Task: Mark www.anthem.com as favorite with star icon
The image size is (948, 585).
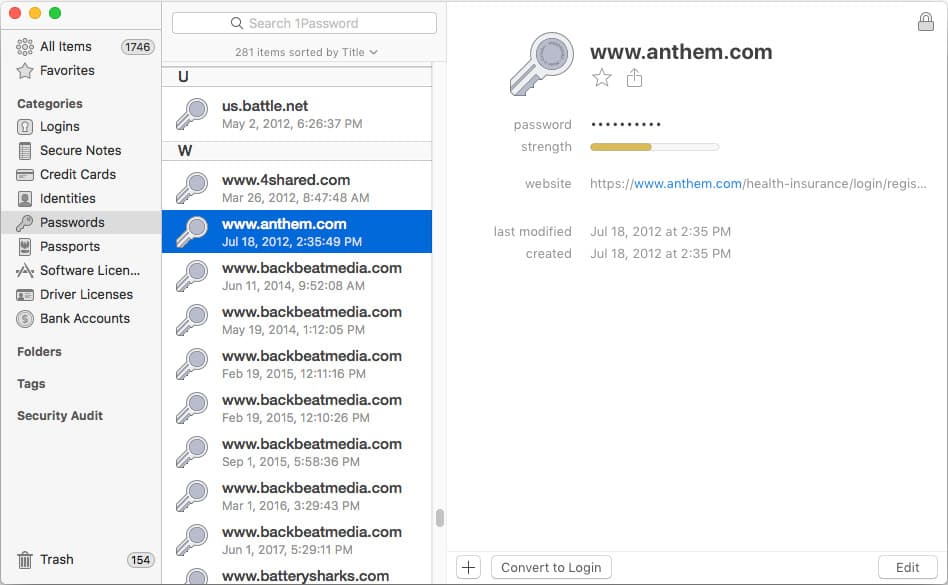Action: click(601, 78)
